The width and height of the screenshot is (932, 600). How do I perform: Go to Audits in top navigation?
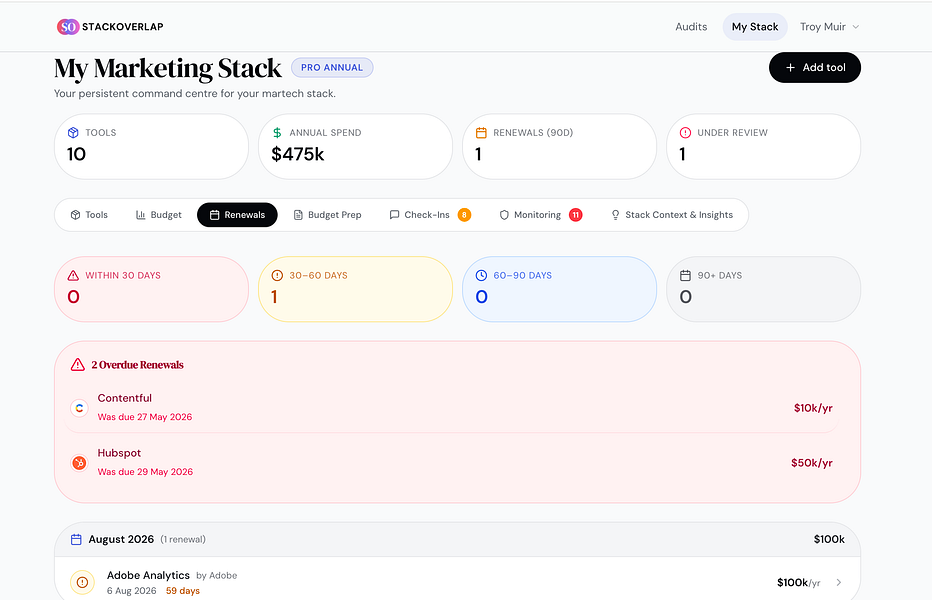[691, 27]
